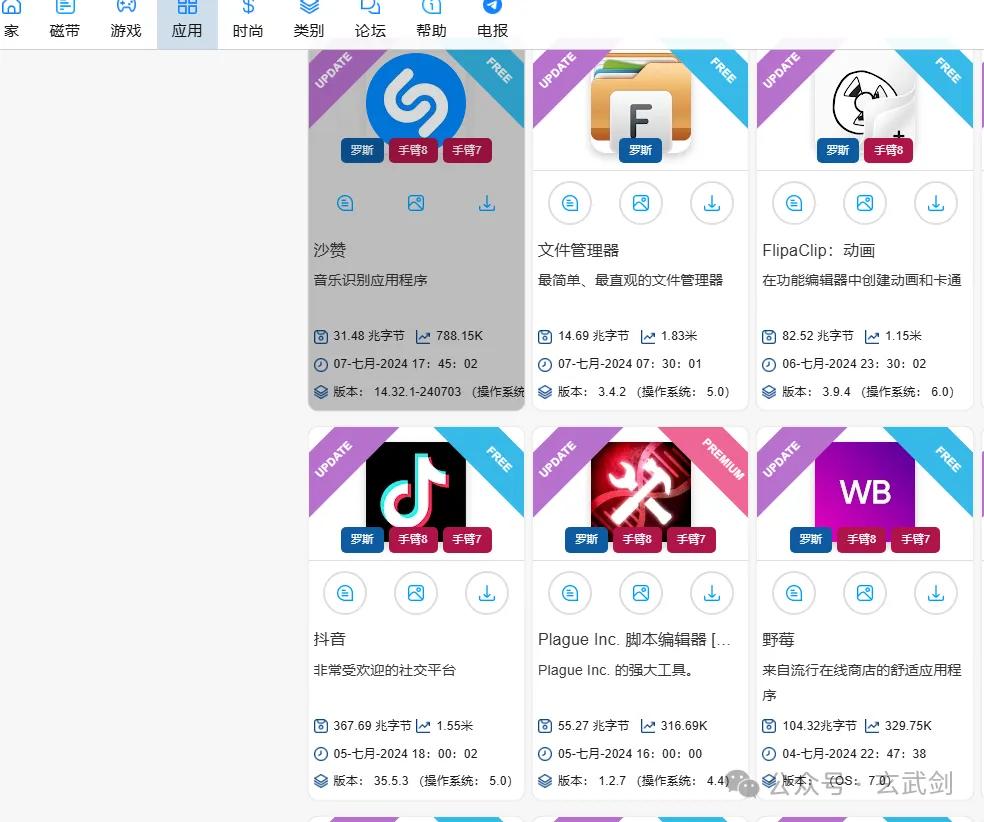Screen dimensions: 984x822
Task: Click the download icon for 文件管理器
Action: coord(712,203)
